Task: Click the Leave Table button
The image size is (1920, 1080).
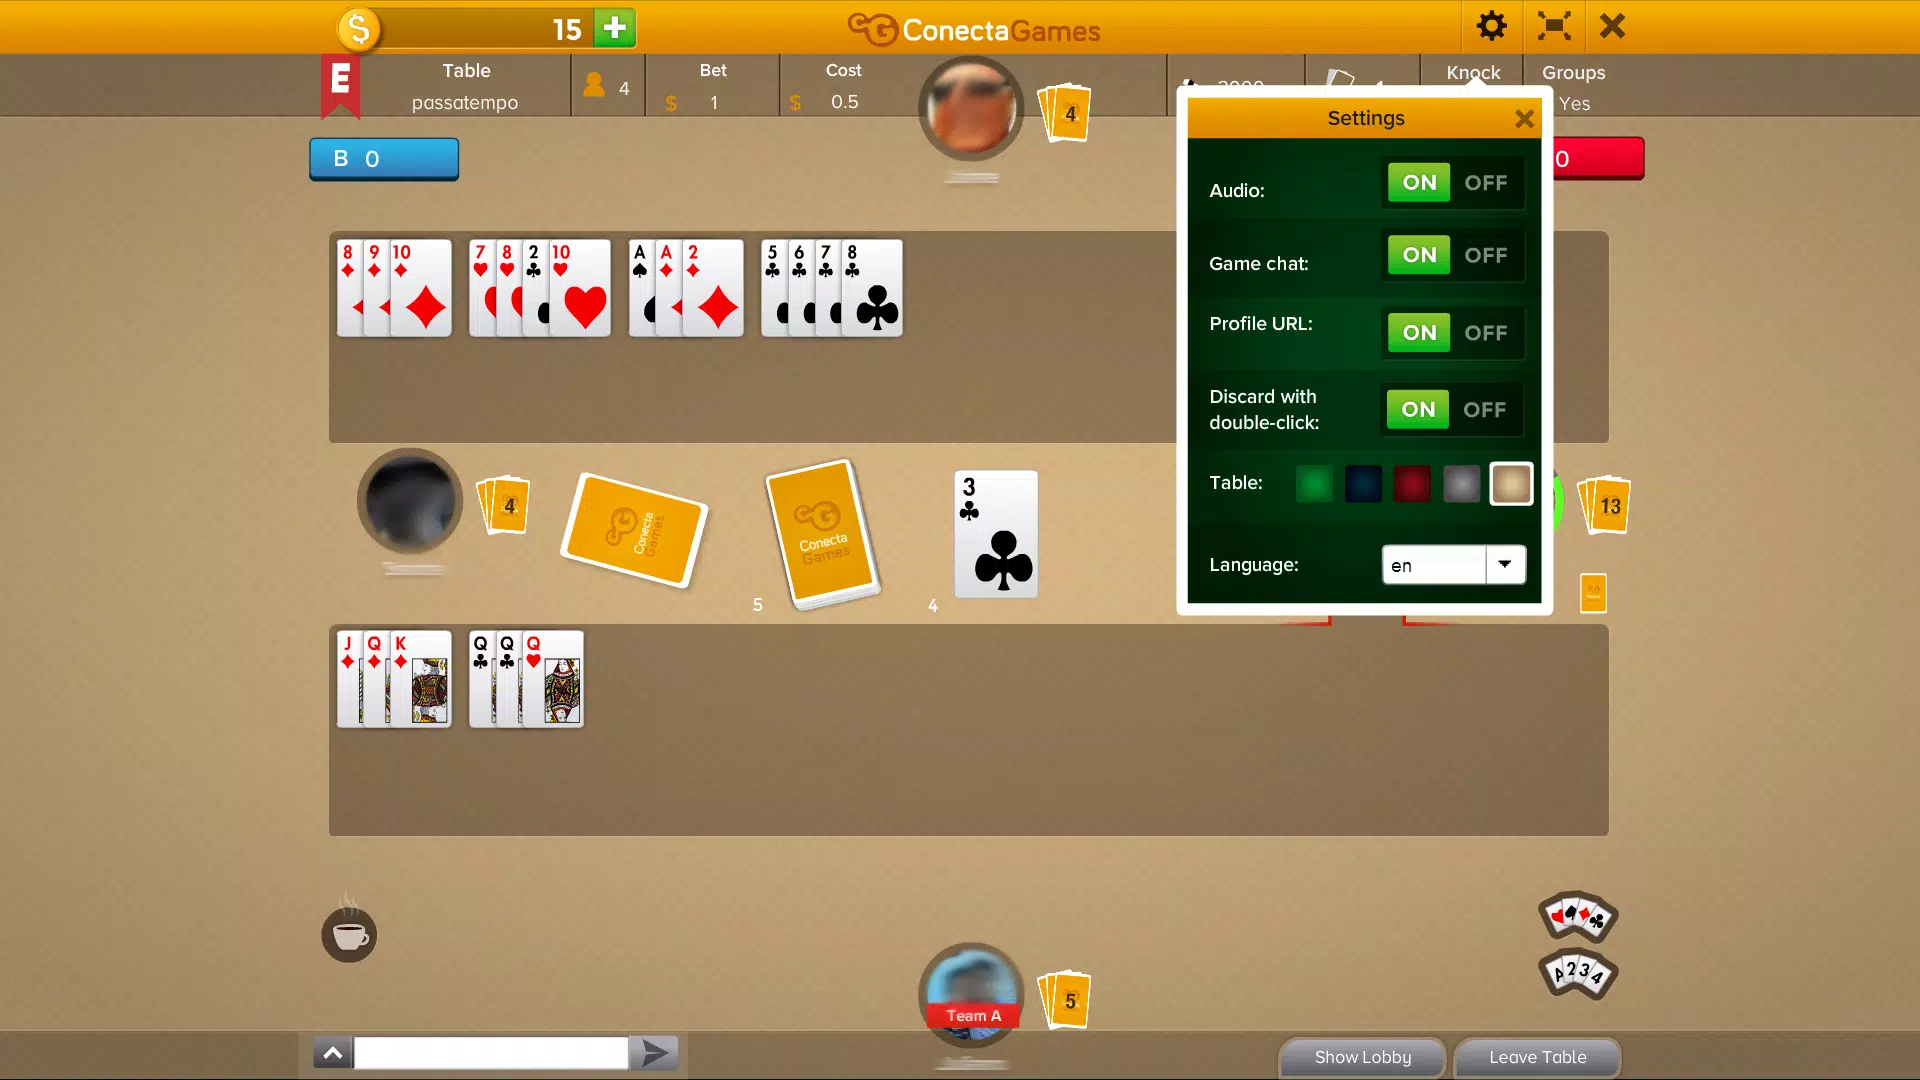Action: 1538,1056
